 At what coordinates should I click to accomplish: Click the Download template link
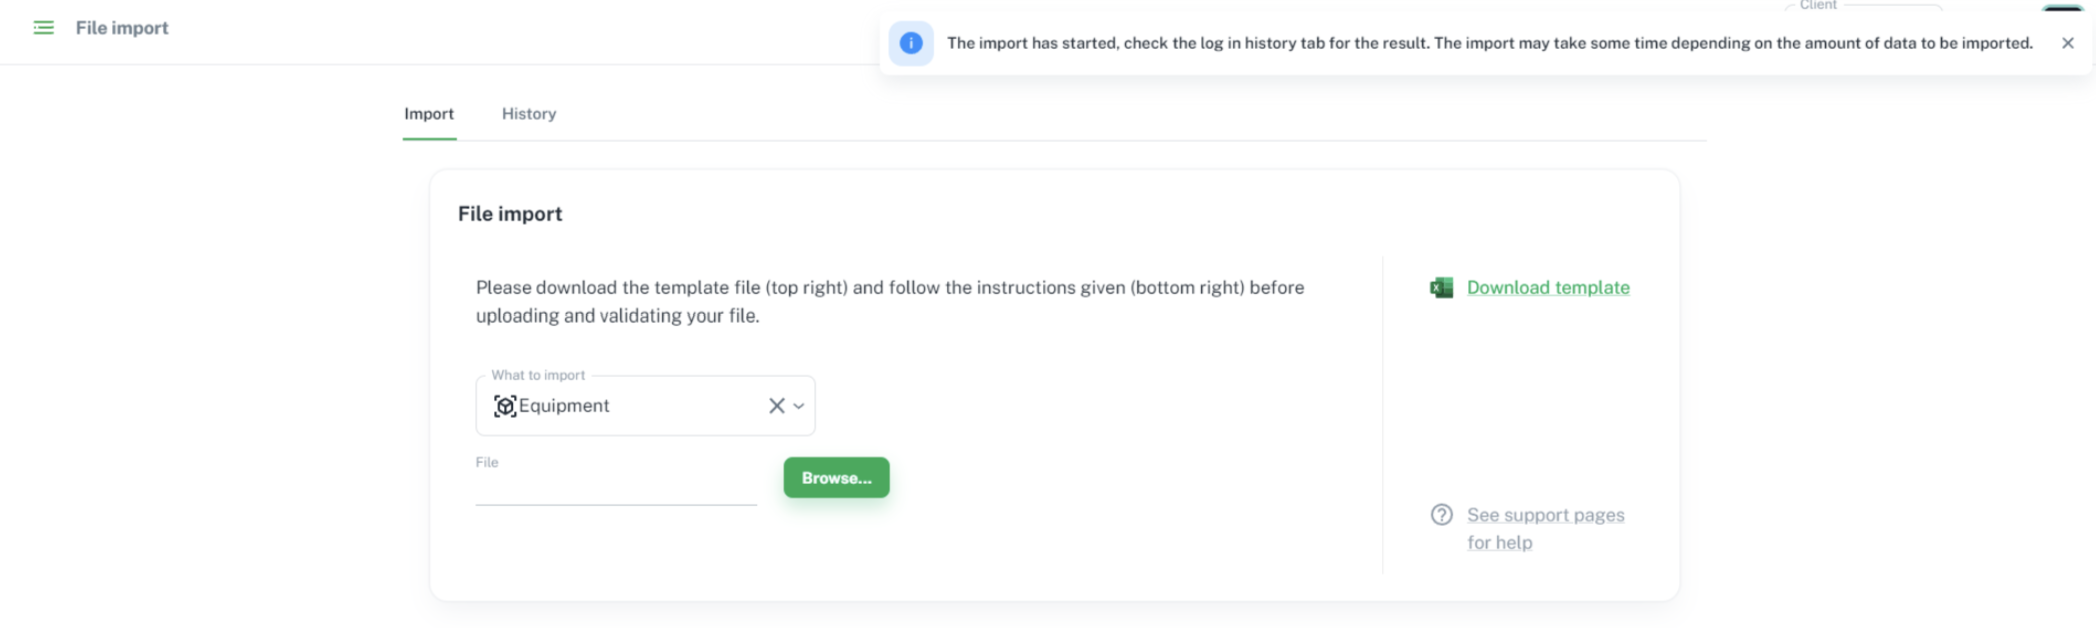coord(1548,288)
